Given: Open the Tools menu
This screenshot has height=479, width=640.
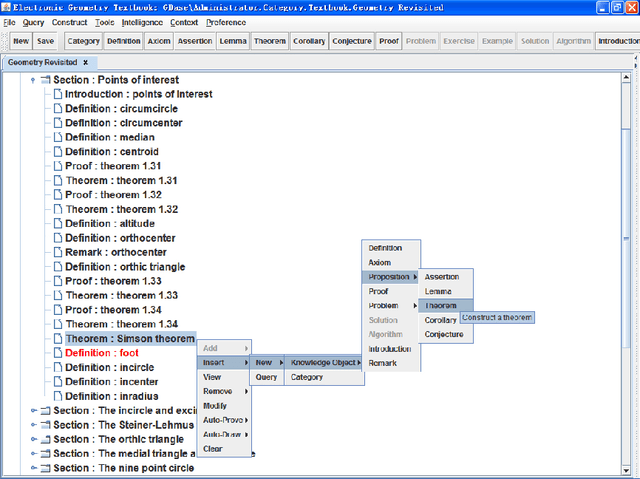Looking at the screenshot, I should 104,22.
